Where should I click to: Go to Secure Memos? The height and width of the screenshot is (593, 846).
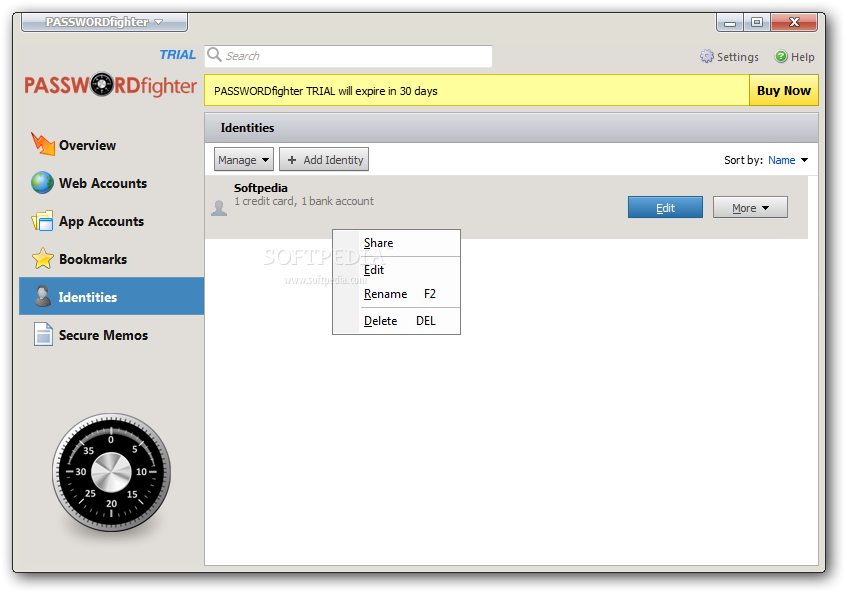click(x=111, y=335)
